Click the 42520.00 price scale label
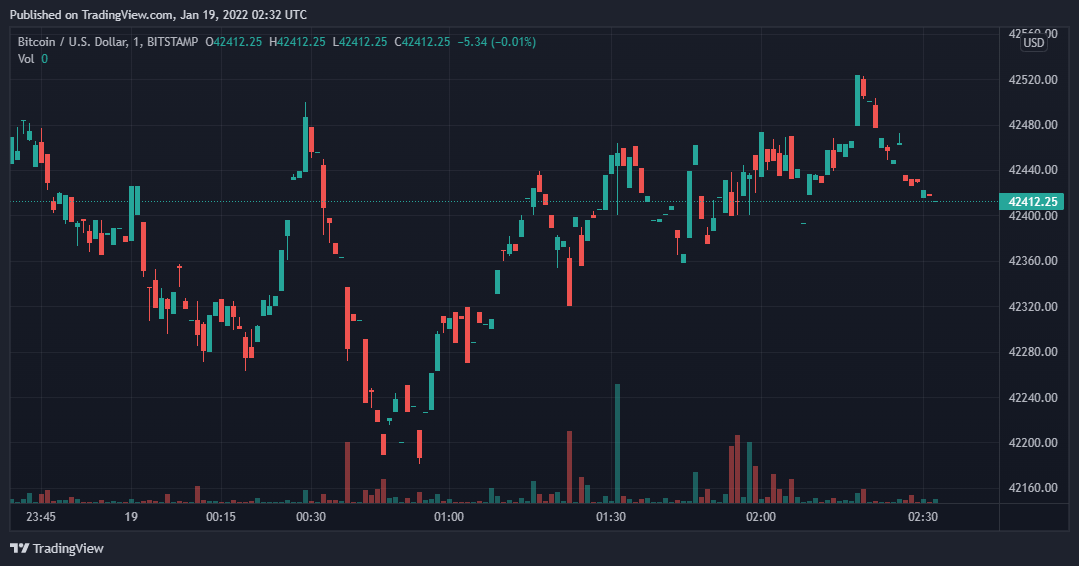 [x=1033, y=80]
